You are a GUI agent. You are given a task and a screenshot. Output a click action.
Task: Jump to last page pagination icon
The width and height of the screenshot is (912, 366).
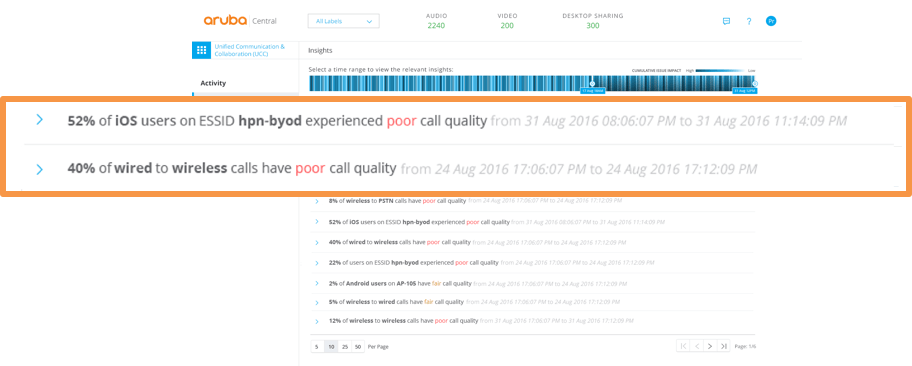[x=724, y=346]
